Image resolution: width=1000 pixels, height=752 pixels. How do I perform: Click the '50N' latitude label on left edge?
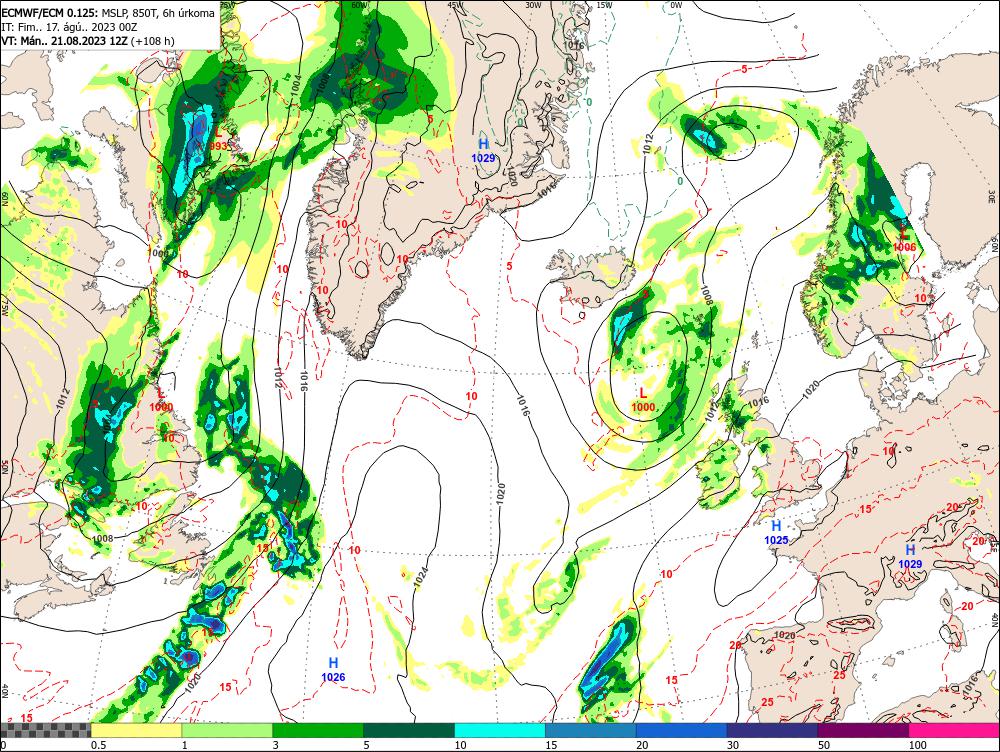coord(4,467)
